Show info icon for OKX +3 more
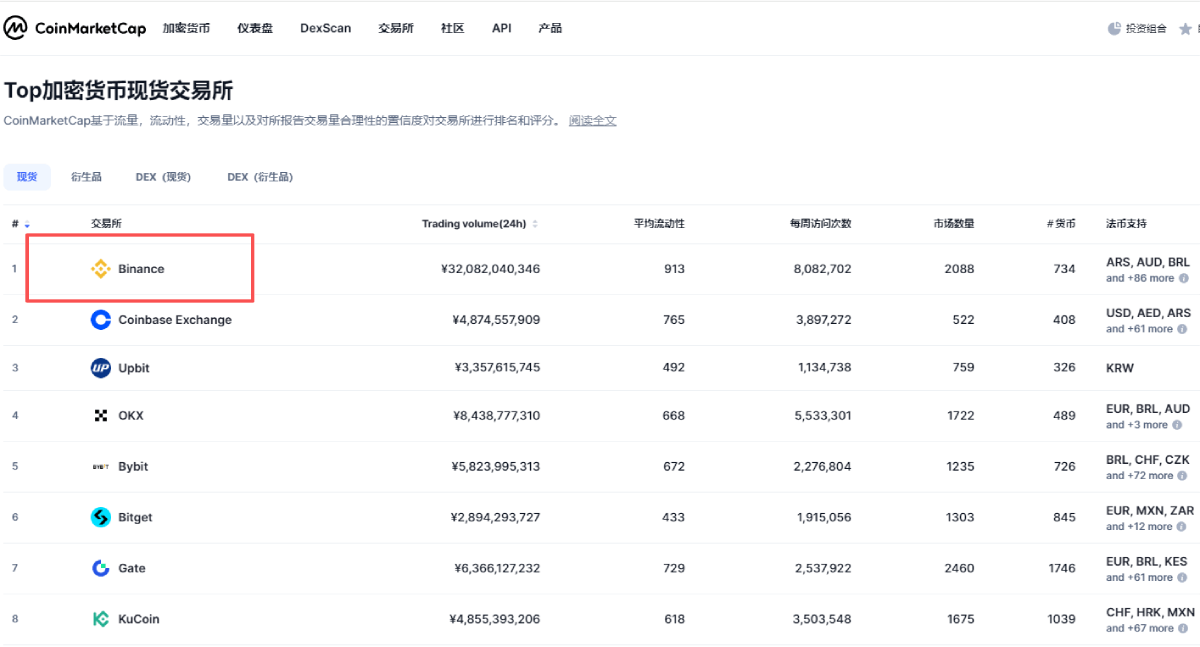 coord(1177,425)
